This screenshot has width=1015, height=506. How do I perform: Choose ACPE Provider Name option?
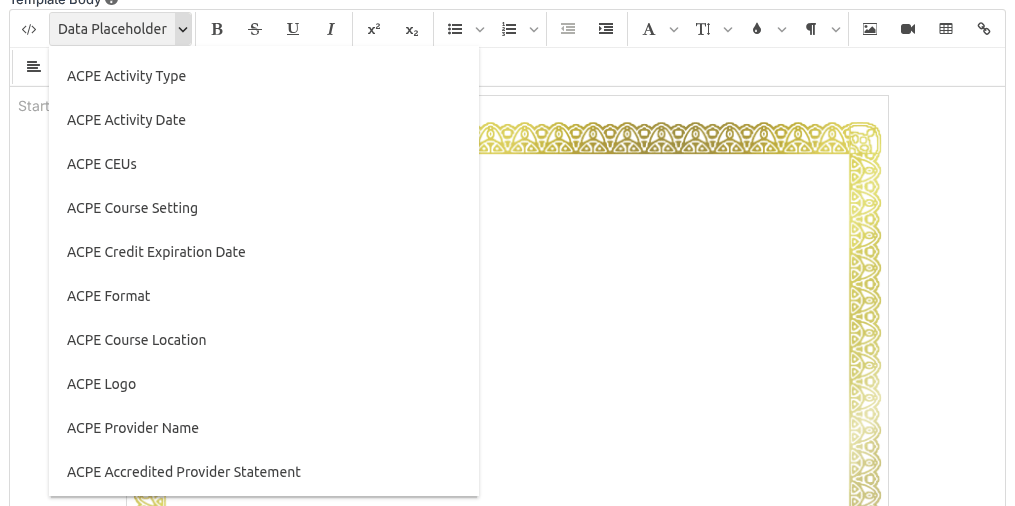coord(264,428)
